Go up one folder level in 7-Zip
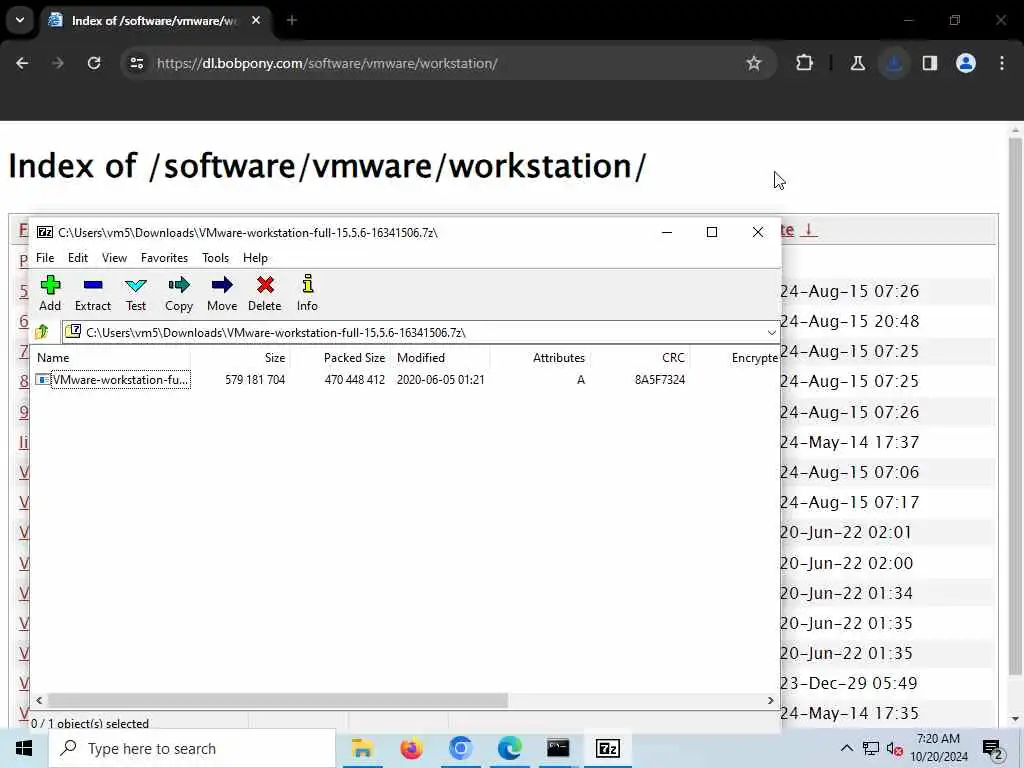Viewport: 1024px width, 768px height. [42, 332]
